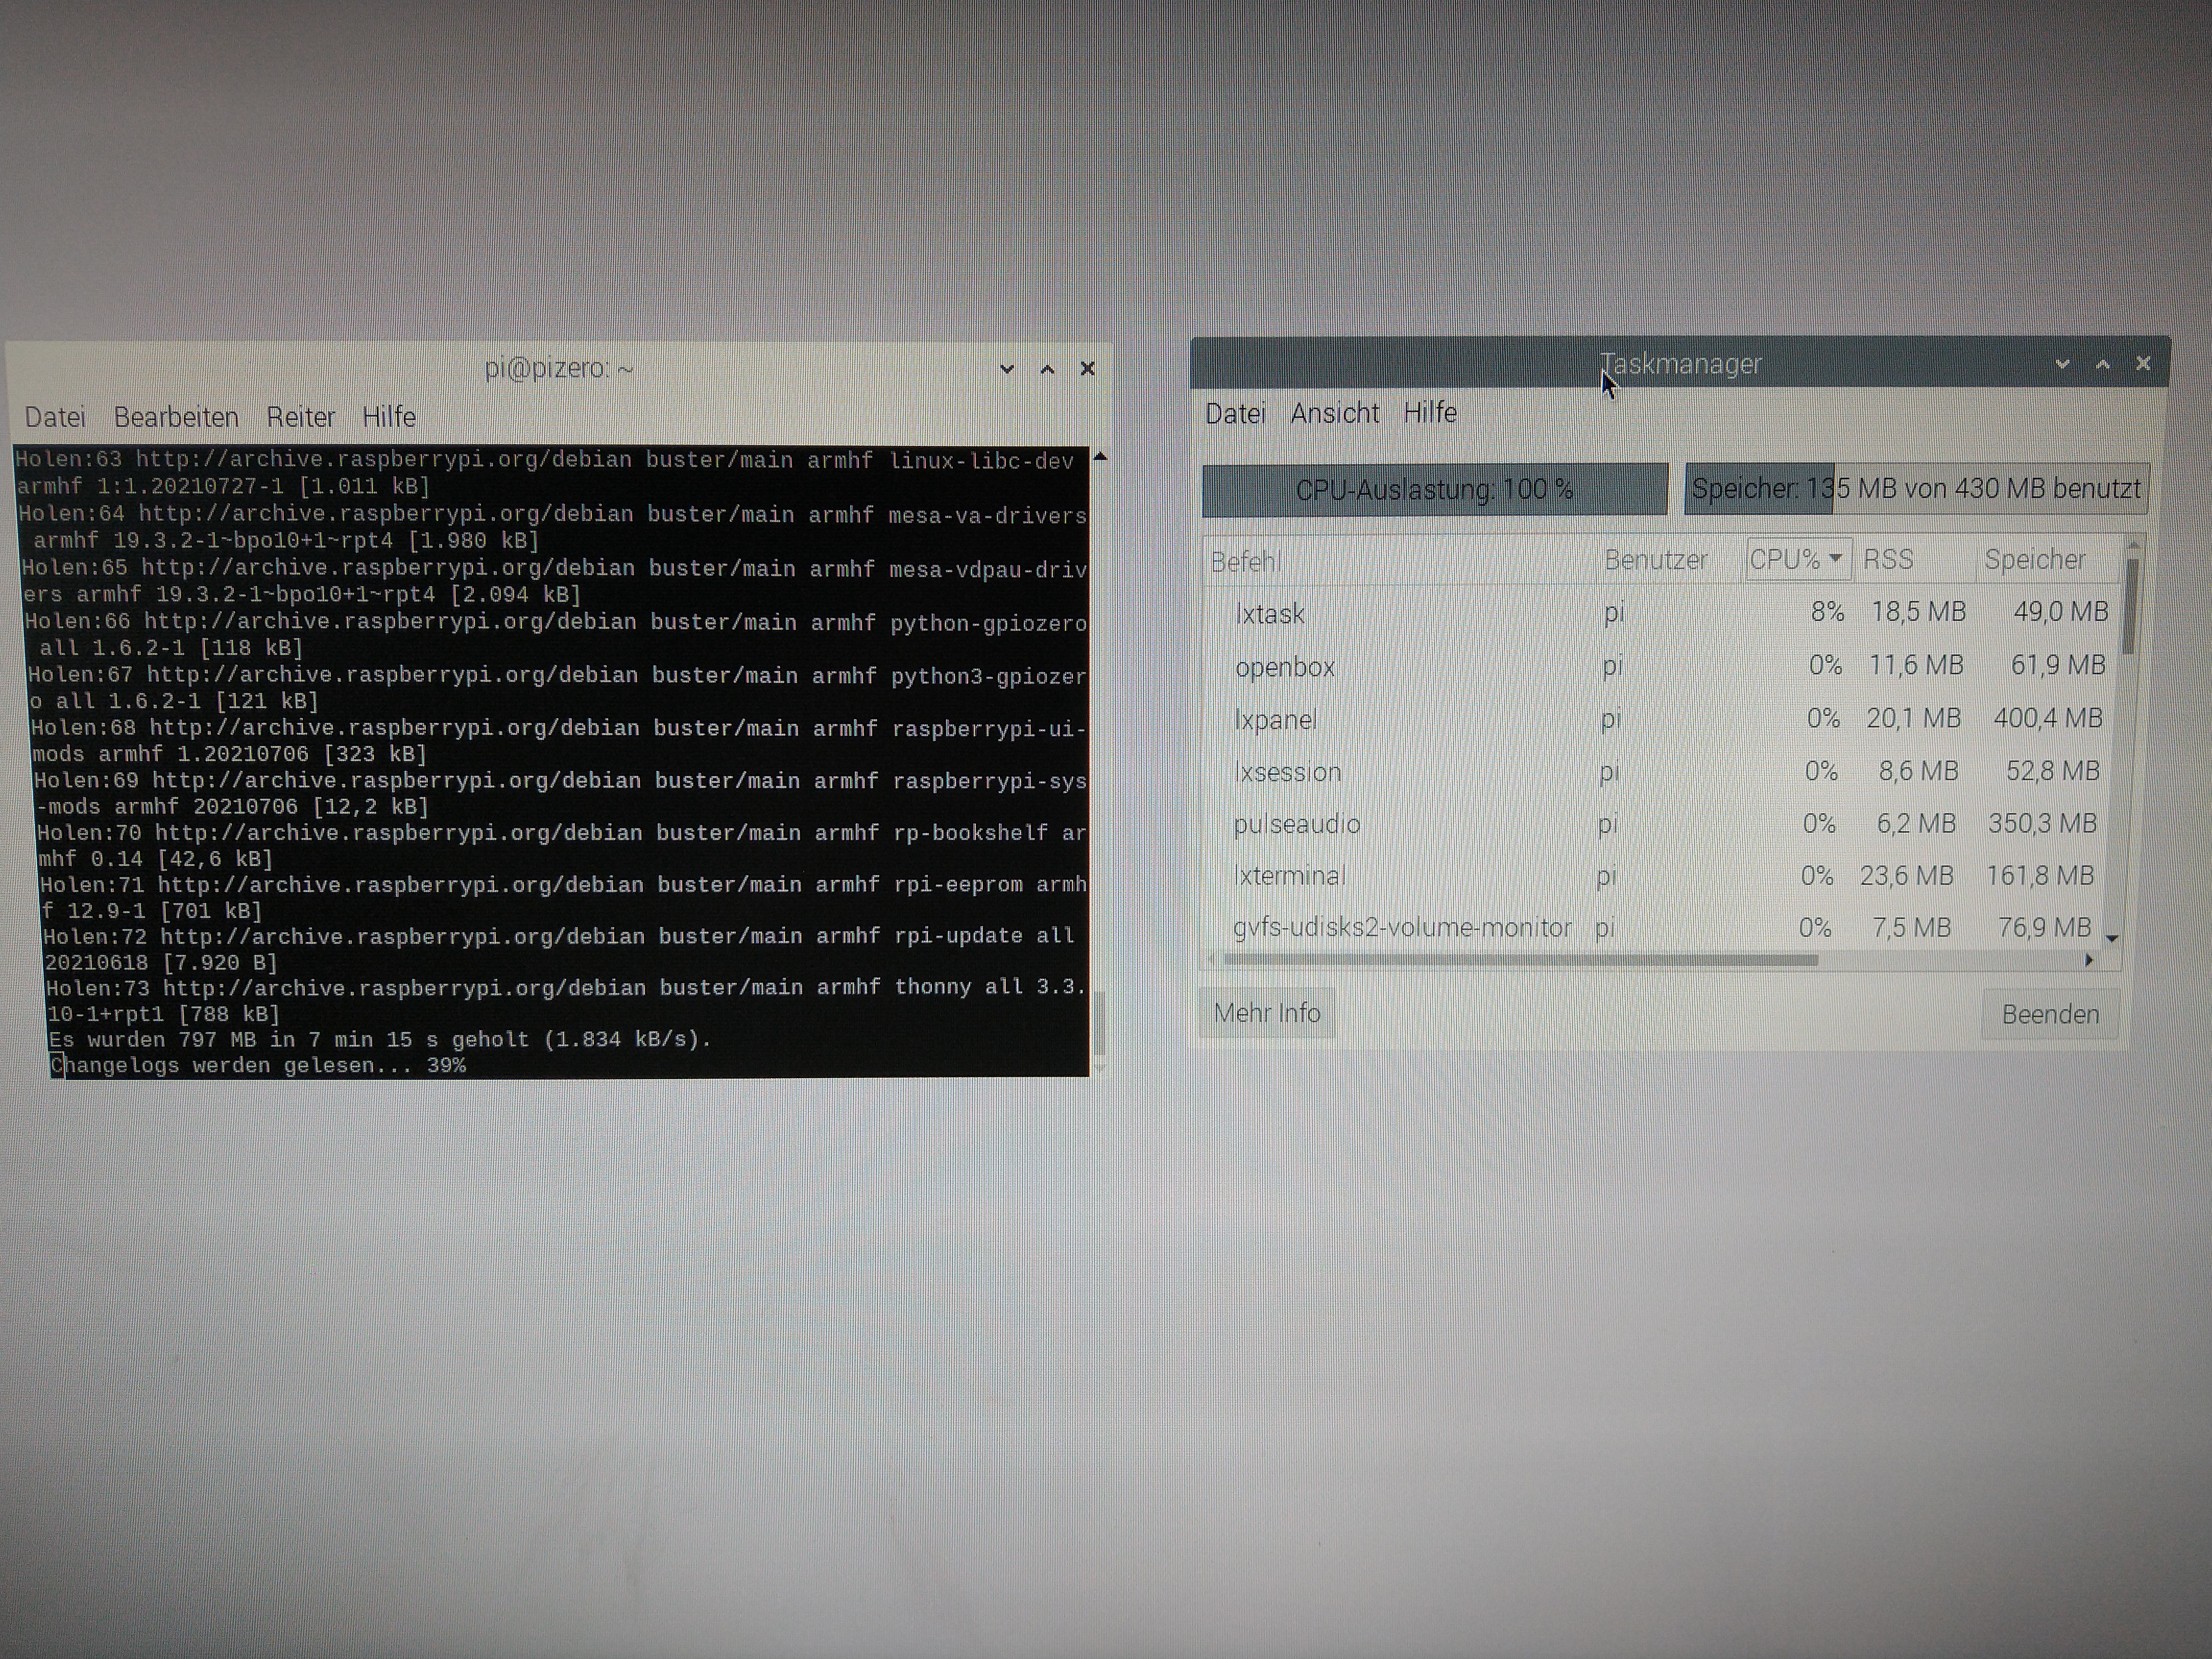Sort processes by CPU% column dropdown
Image resolution: width=2212 pixels, height=1659 pixels.
coord(1797,559)
